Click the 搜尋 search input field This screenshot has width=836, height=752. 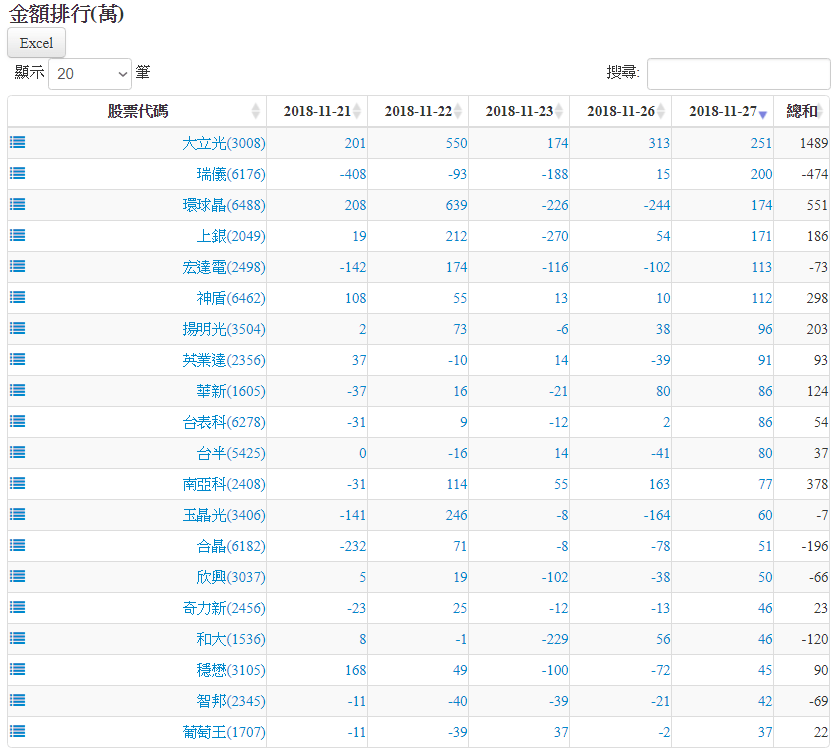pos(738,74)
